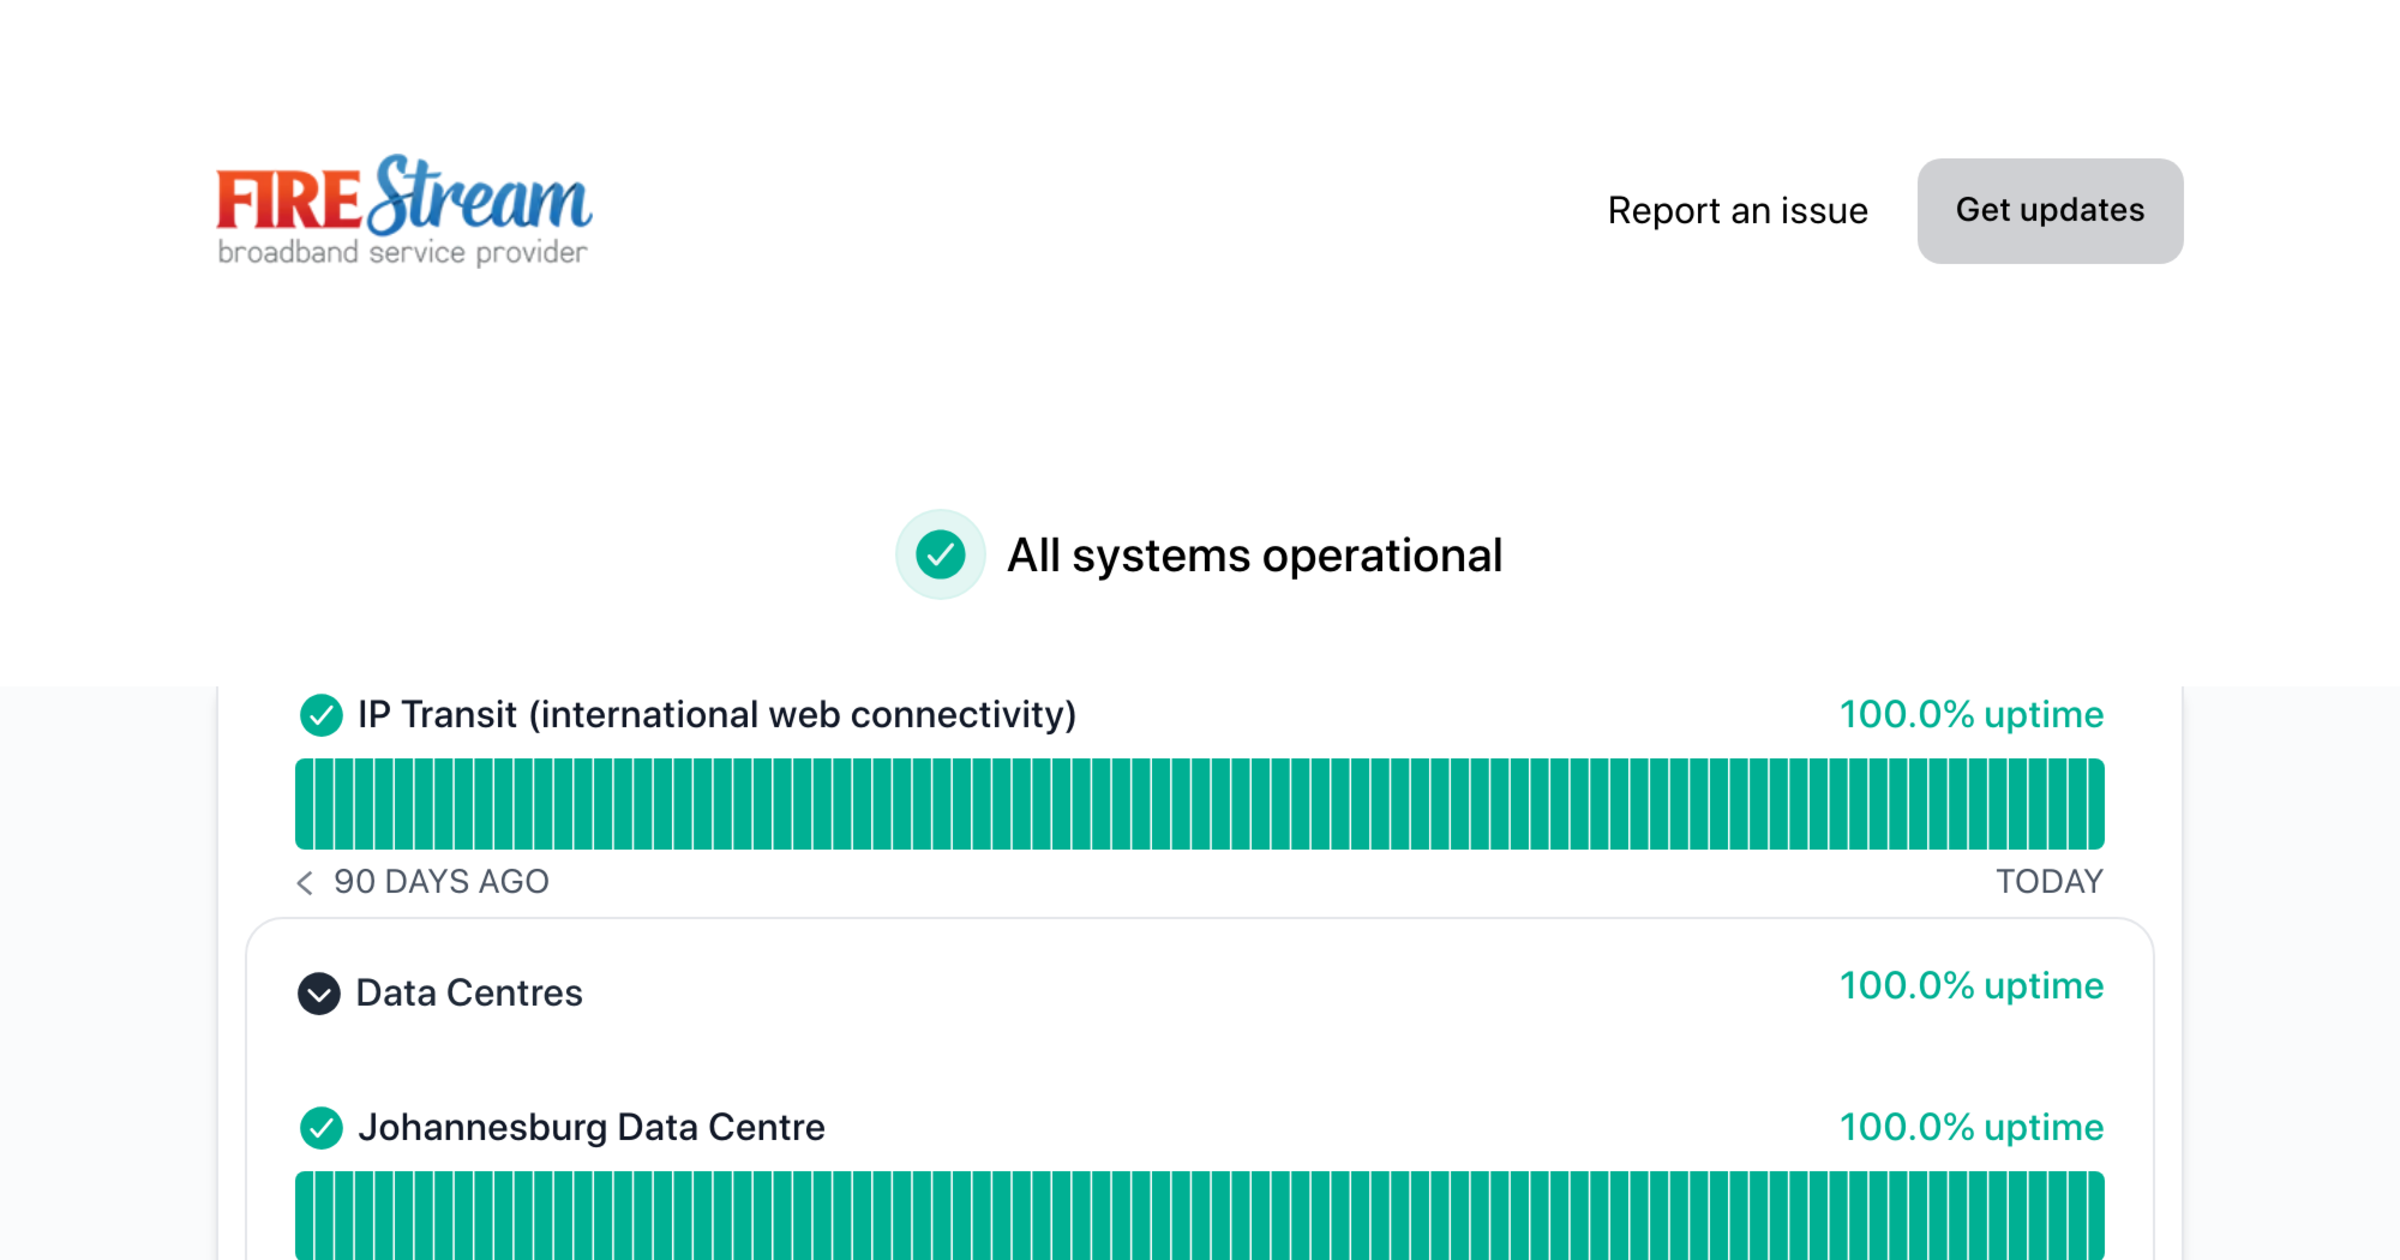2400x1260 pixels.
Task: Click the TODAY label under the uptime chart
Action: (2049, 882)
